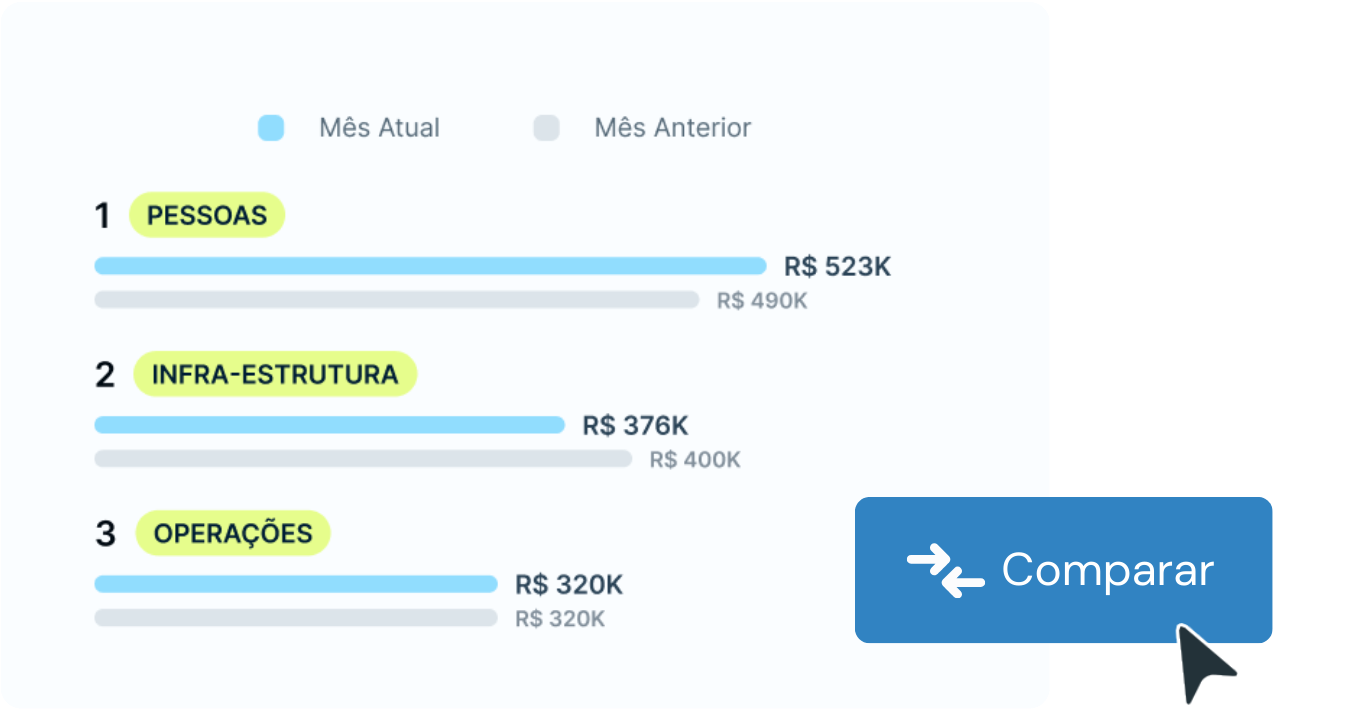Click the gray Operações previous month bar
The height and width of the screenshot is (710, 1360).
pyautogui.click(x=295, y=618)
